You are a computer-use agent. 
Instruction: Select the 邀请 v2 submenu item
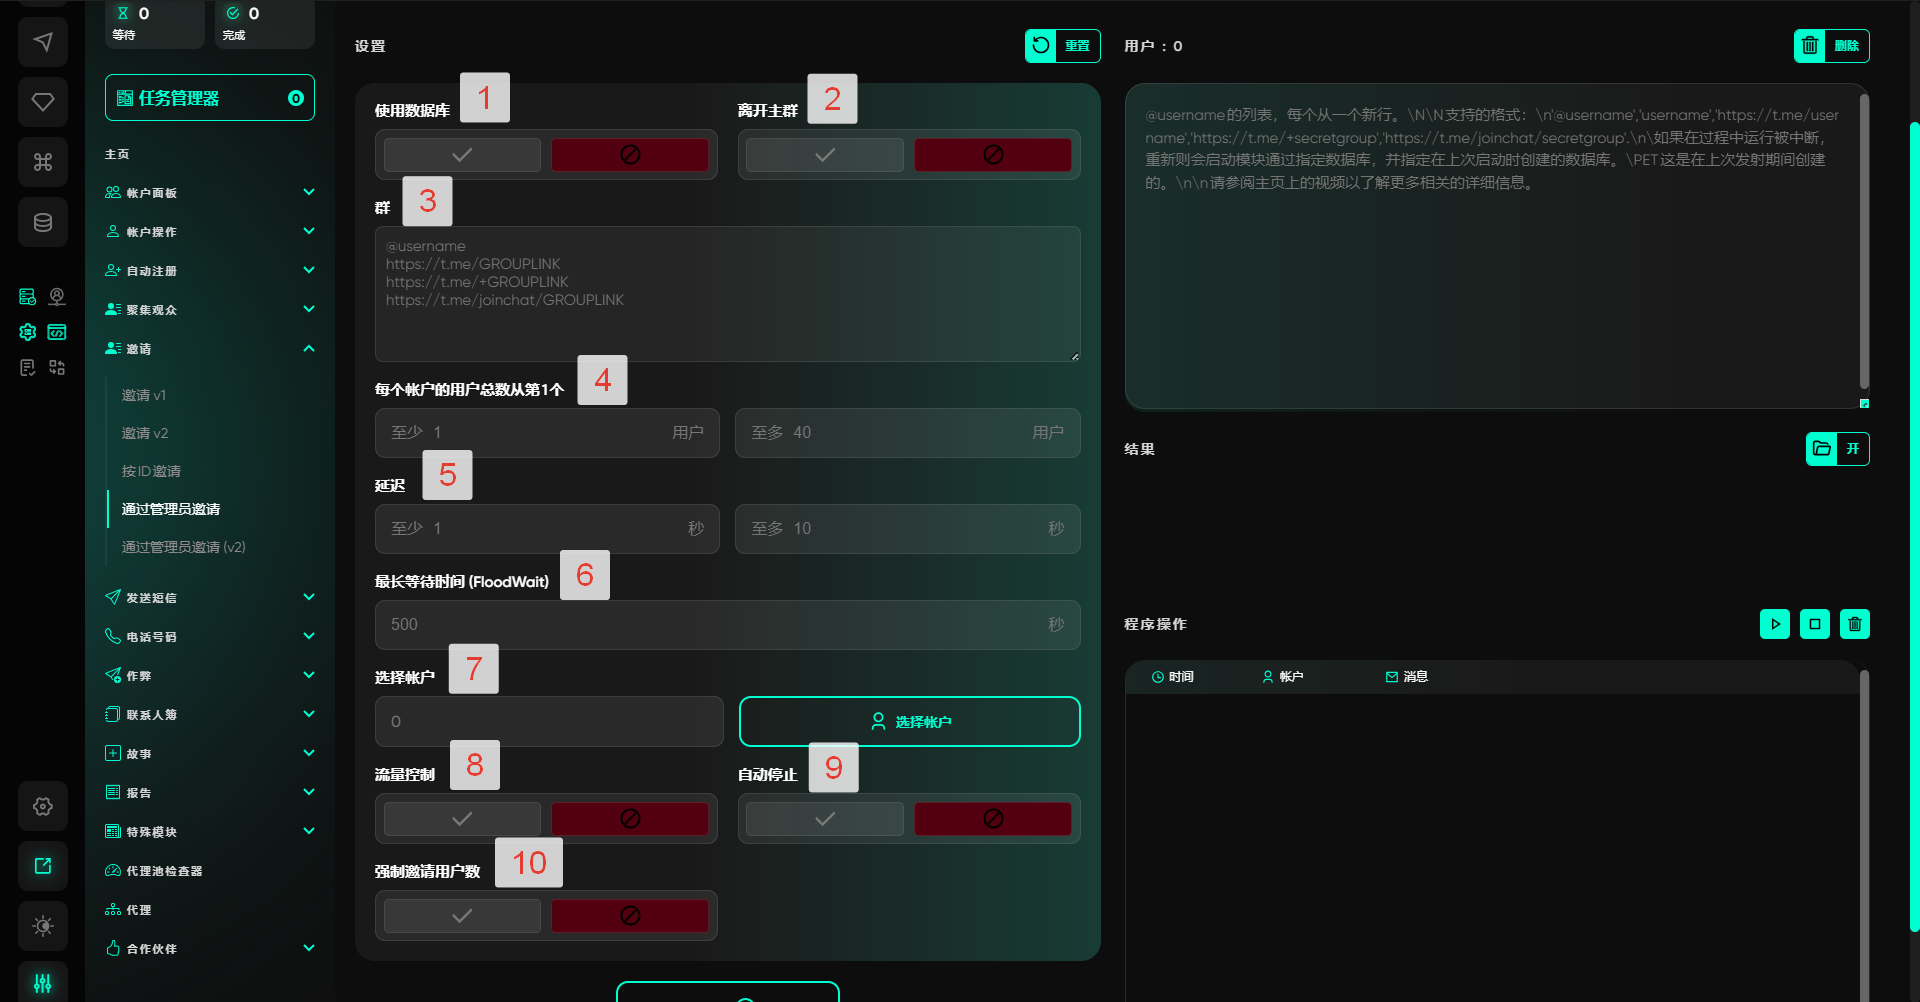click(145, 433)
